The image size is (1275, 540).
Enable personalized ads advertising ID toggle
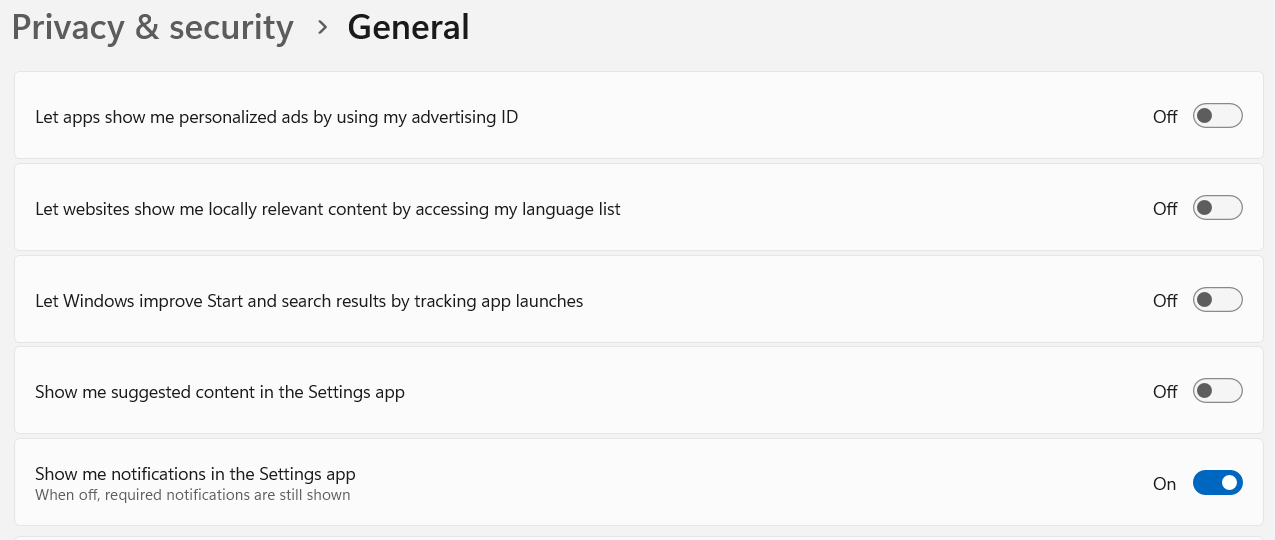(x=1217, y=116)
